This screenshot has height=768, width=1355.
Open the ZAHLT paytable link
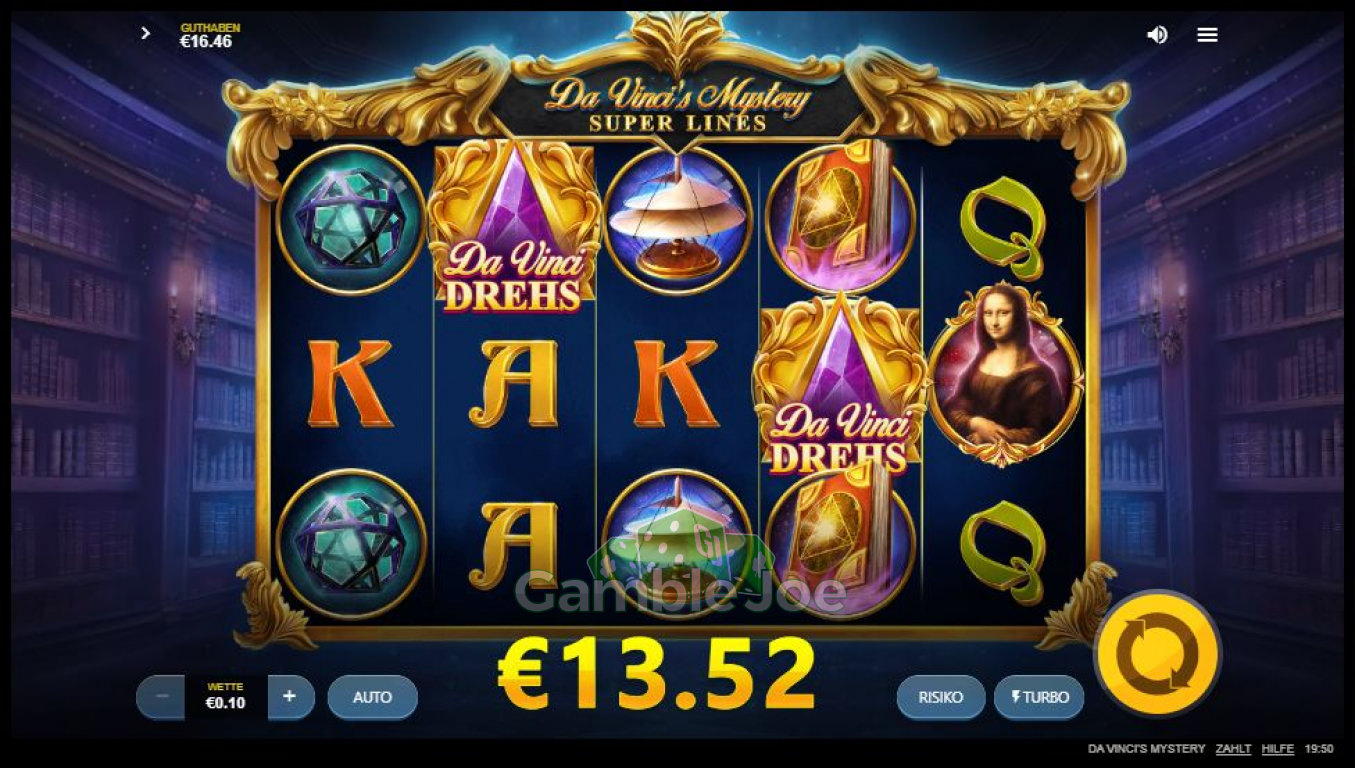coord(1233,749)
